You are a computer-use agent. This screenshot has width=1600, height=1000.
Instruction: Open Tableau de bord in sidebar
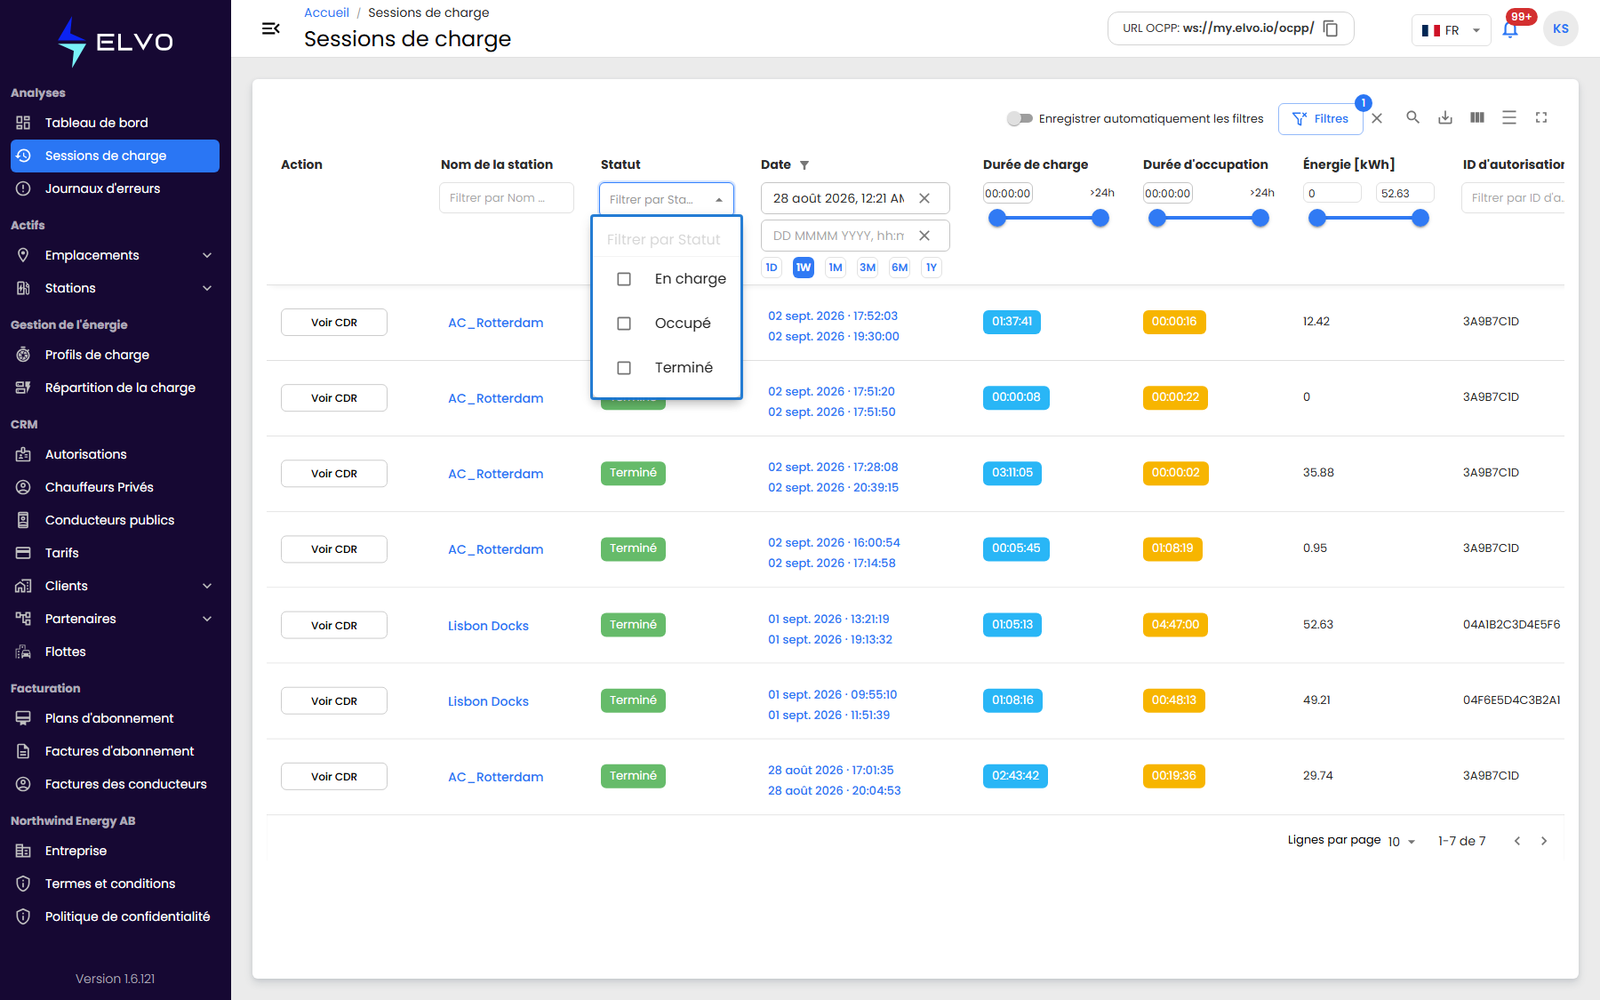[115, 123]
